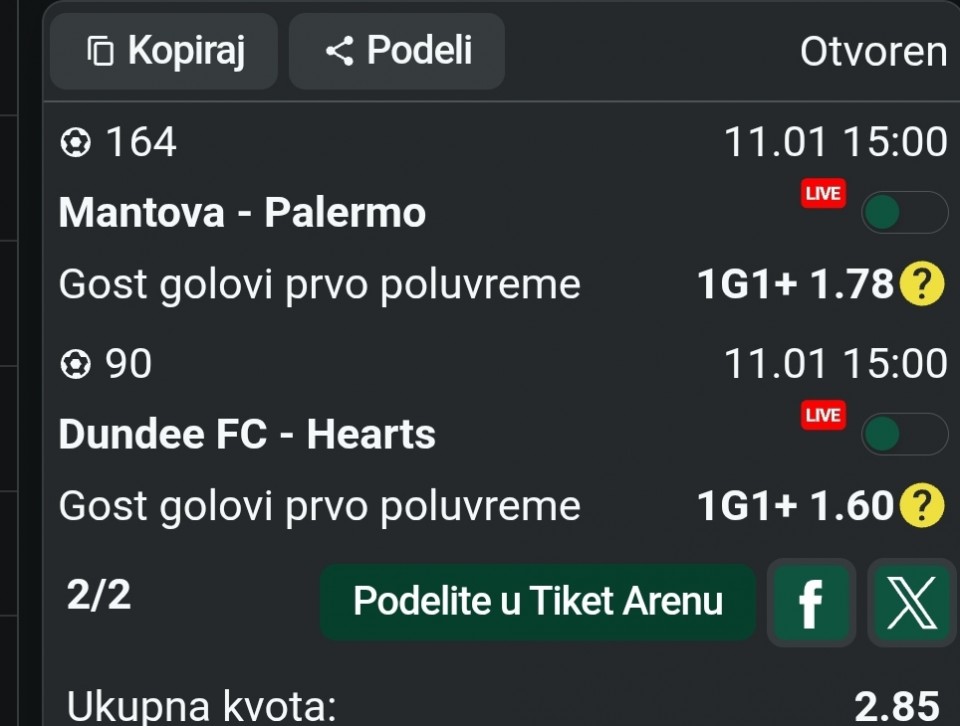
Task: Toggle the Dundee FC - Hearts switch
Action: click(x=904, y=434)
